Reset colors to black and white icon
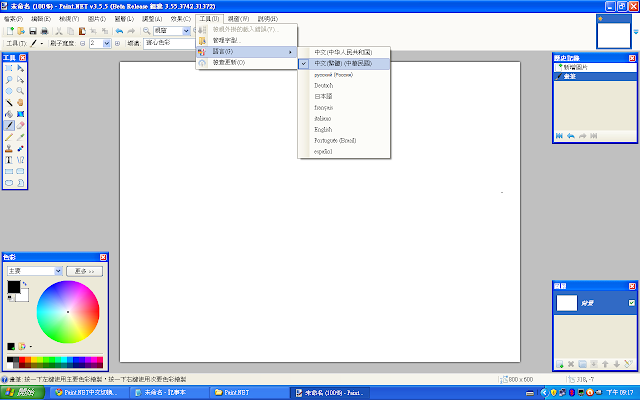Image resolution: width=640 pixels, height=400 pixels. [x=10, y=298]
